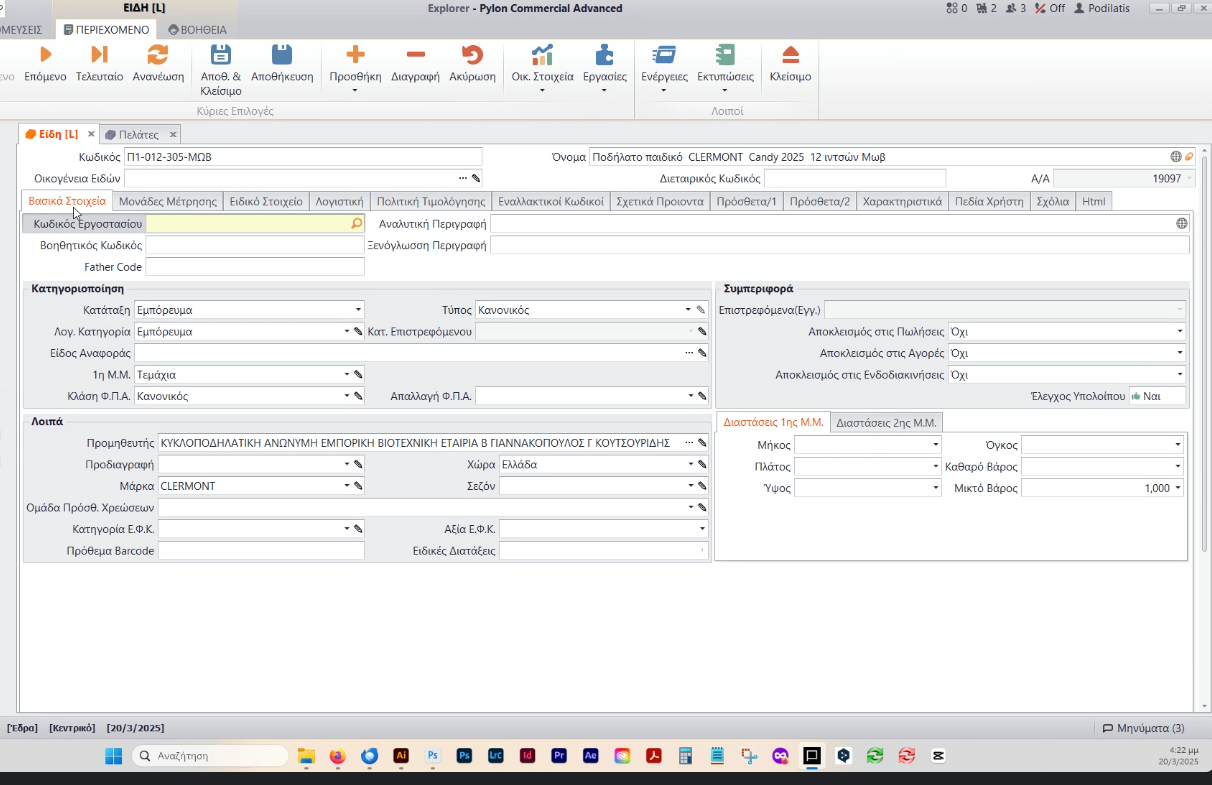The height and width of the screenshot is (785, 1212).
Task: Open the Διαστάσεις 2ης Μ.Μ. tab
Action: [x=886, y=422]
